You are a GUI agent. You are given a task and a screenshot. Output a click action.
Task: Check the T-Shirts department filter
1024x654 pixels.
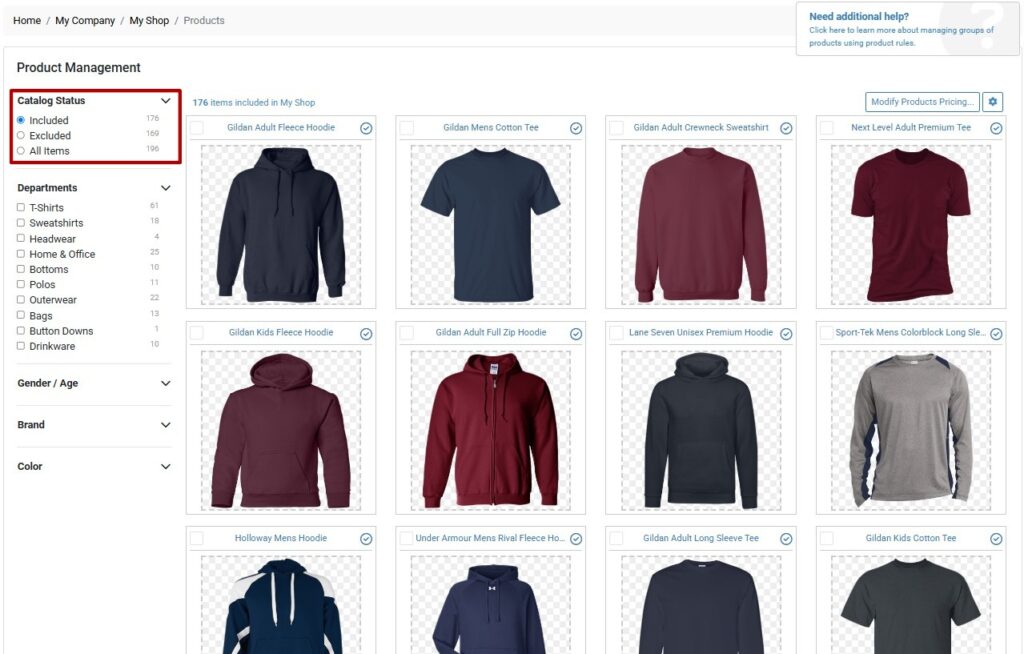point(21,207)
